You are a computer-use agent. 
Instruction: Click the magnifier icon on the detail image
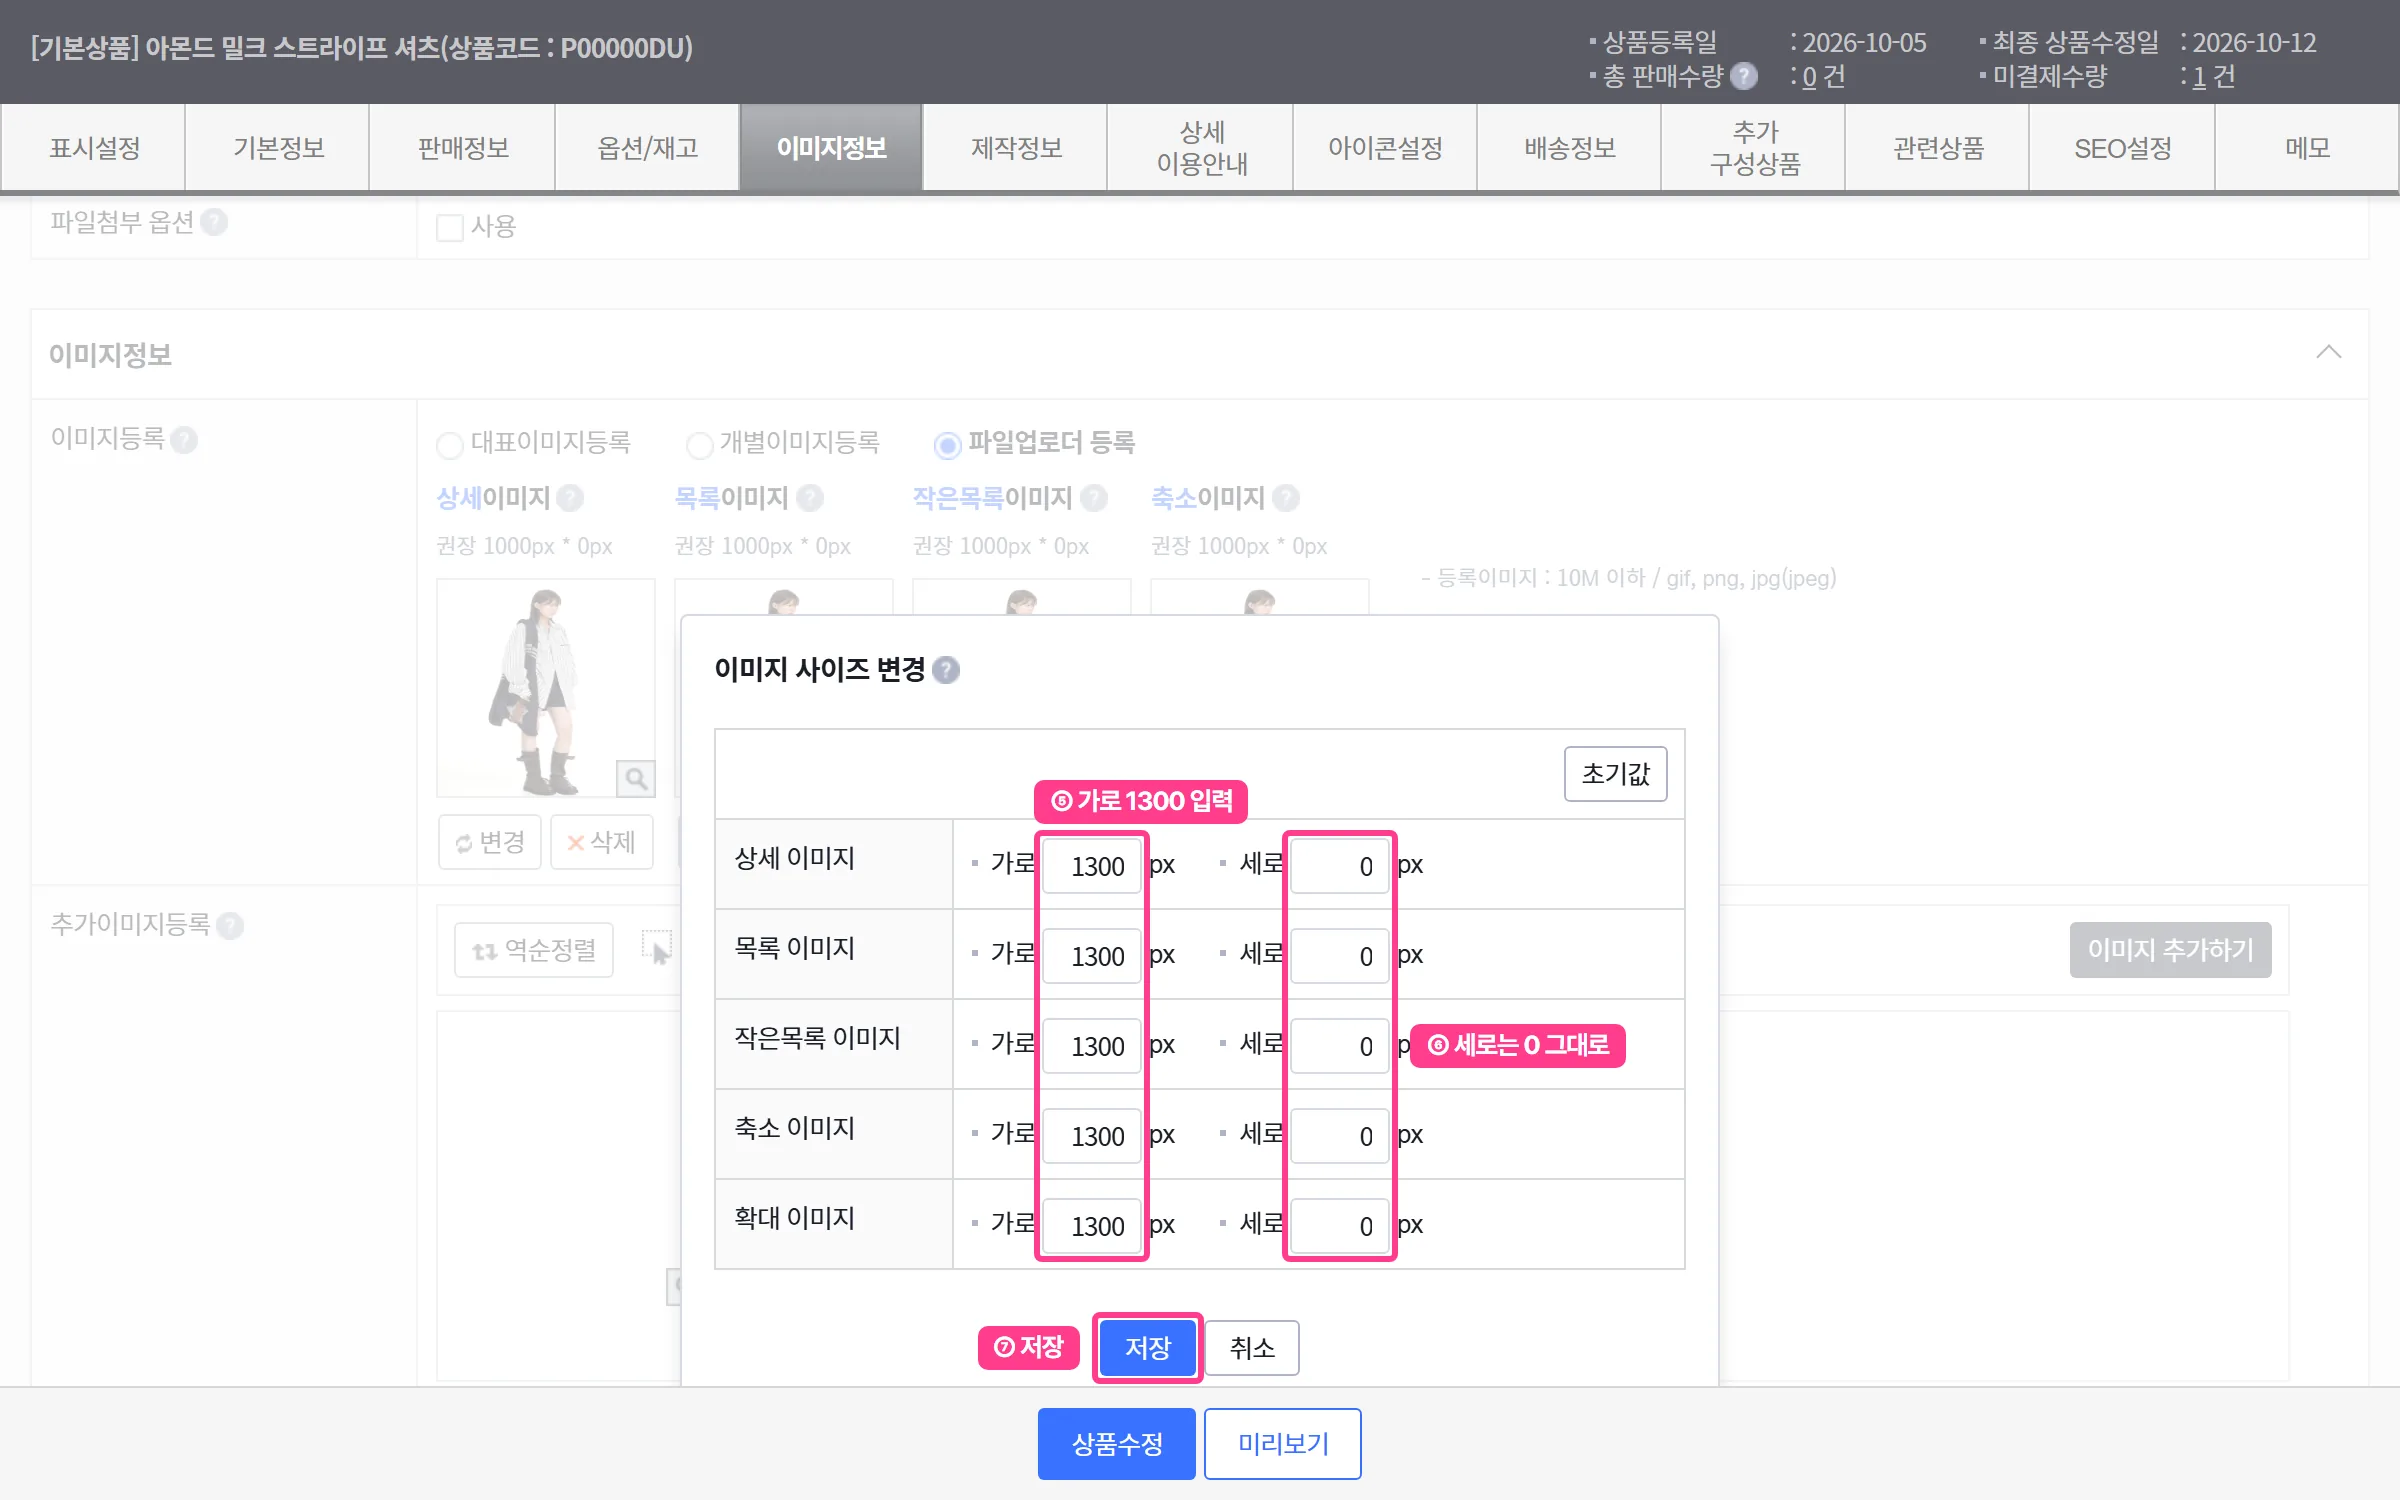point(636,778)
